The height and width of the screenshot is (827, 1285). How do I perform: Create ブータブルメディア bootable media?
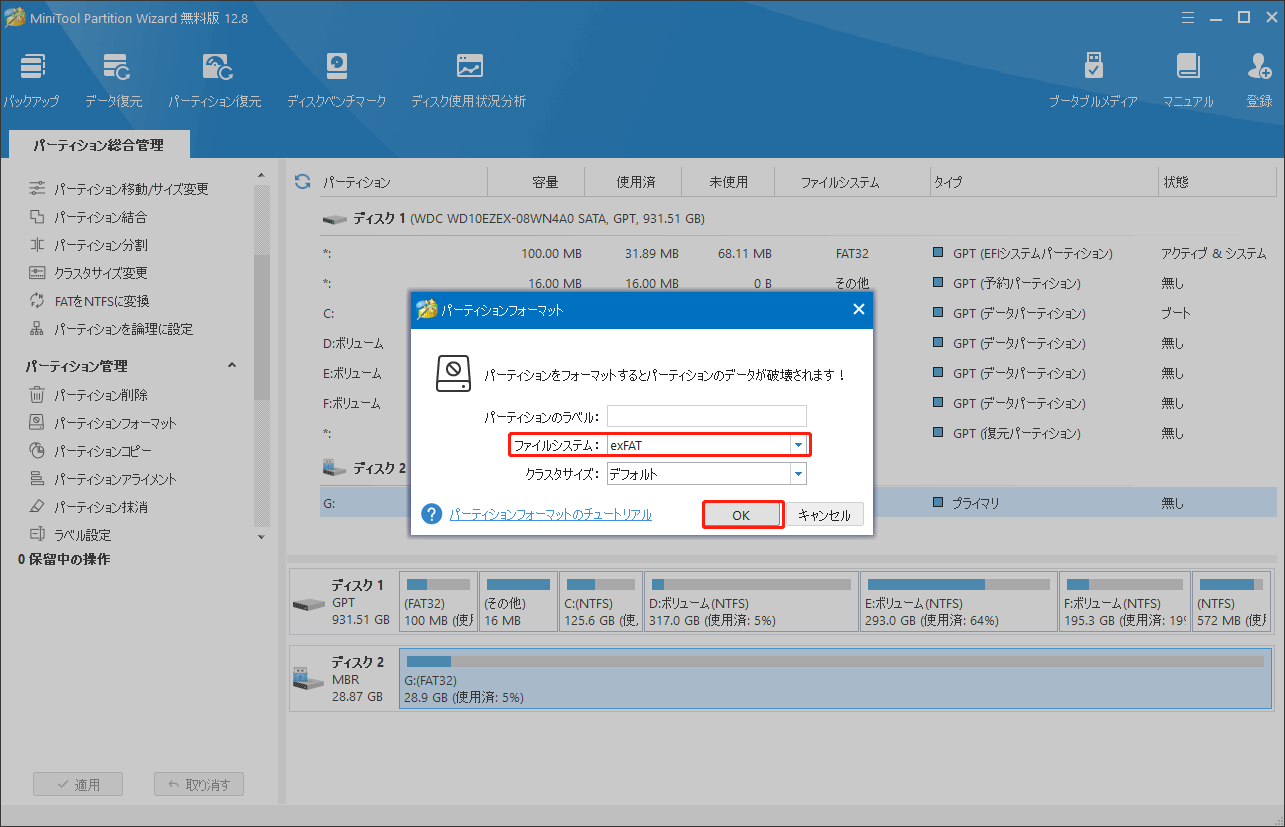pyautogui.click(x=1093, y=80)
